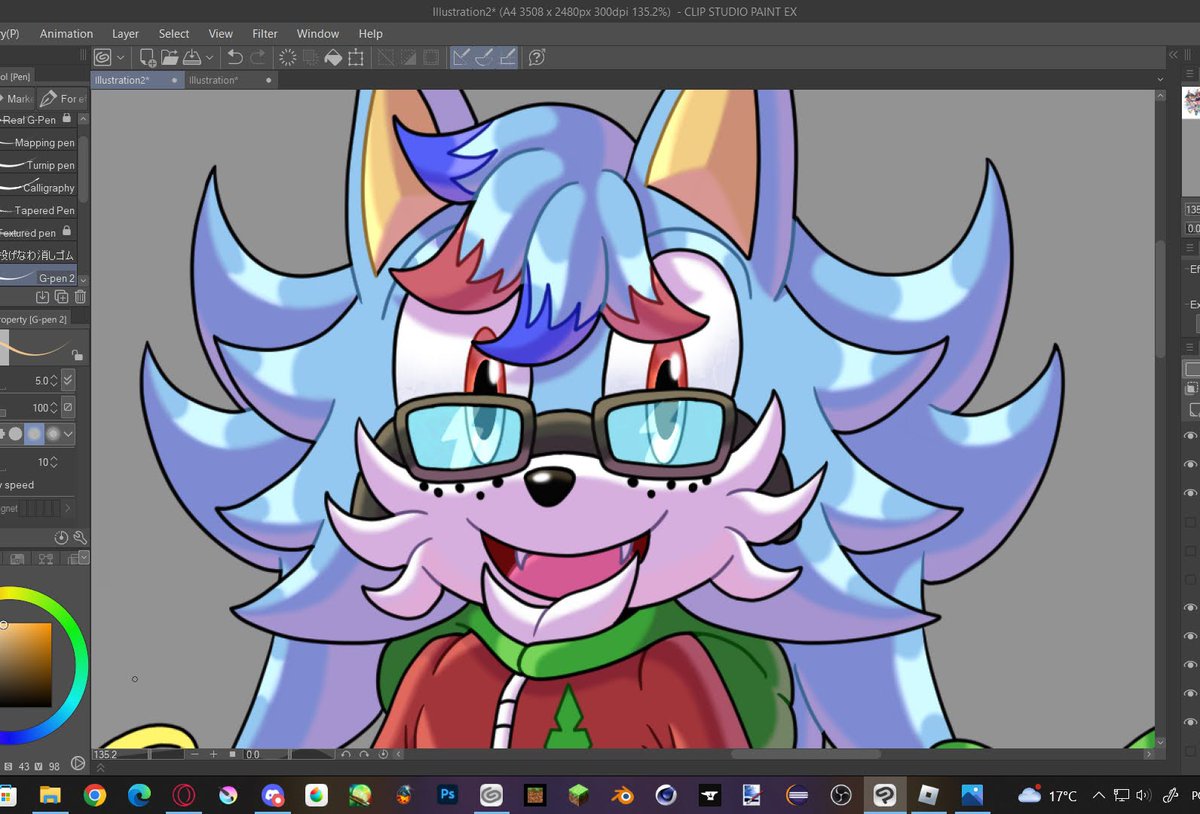Click the brush size stepper arrows
Image resolution: width=1200 pixels, height=814 pixels.
[55, 380]
